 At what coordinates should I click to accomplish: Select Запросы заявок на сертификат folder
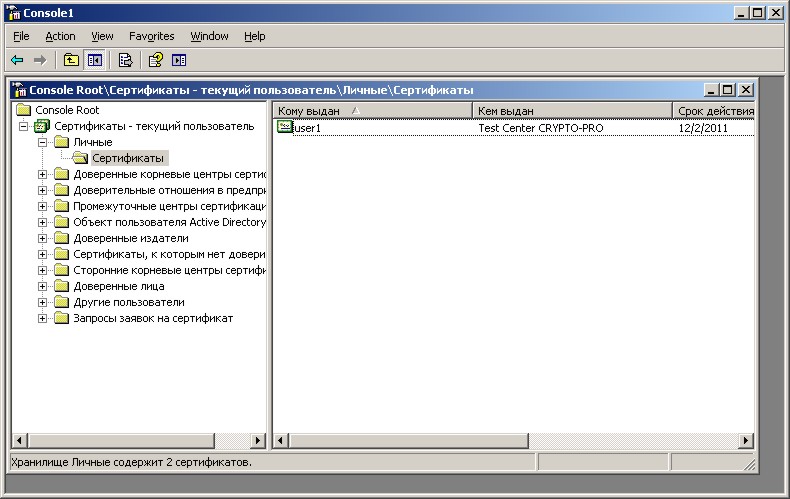tap(152, 318)
